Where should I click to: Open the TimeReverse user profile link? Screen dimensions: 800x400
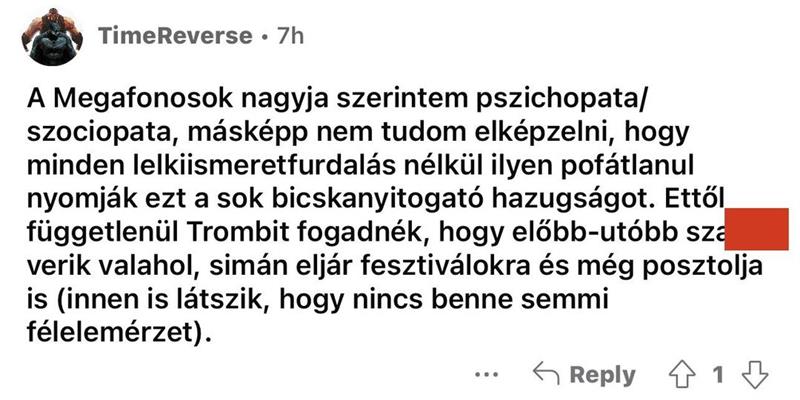coord(174,36)
